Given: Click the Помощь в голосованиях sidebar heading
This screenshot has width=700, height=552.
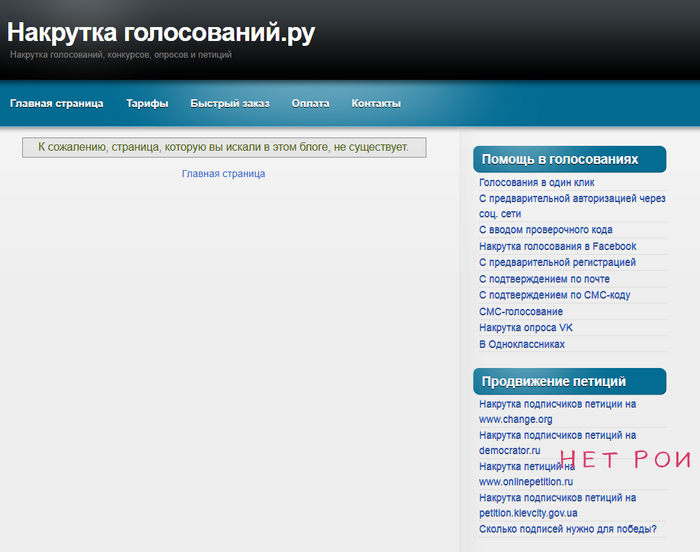Looking at the screenshot, I should tap(570, 159).
